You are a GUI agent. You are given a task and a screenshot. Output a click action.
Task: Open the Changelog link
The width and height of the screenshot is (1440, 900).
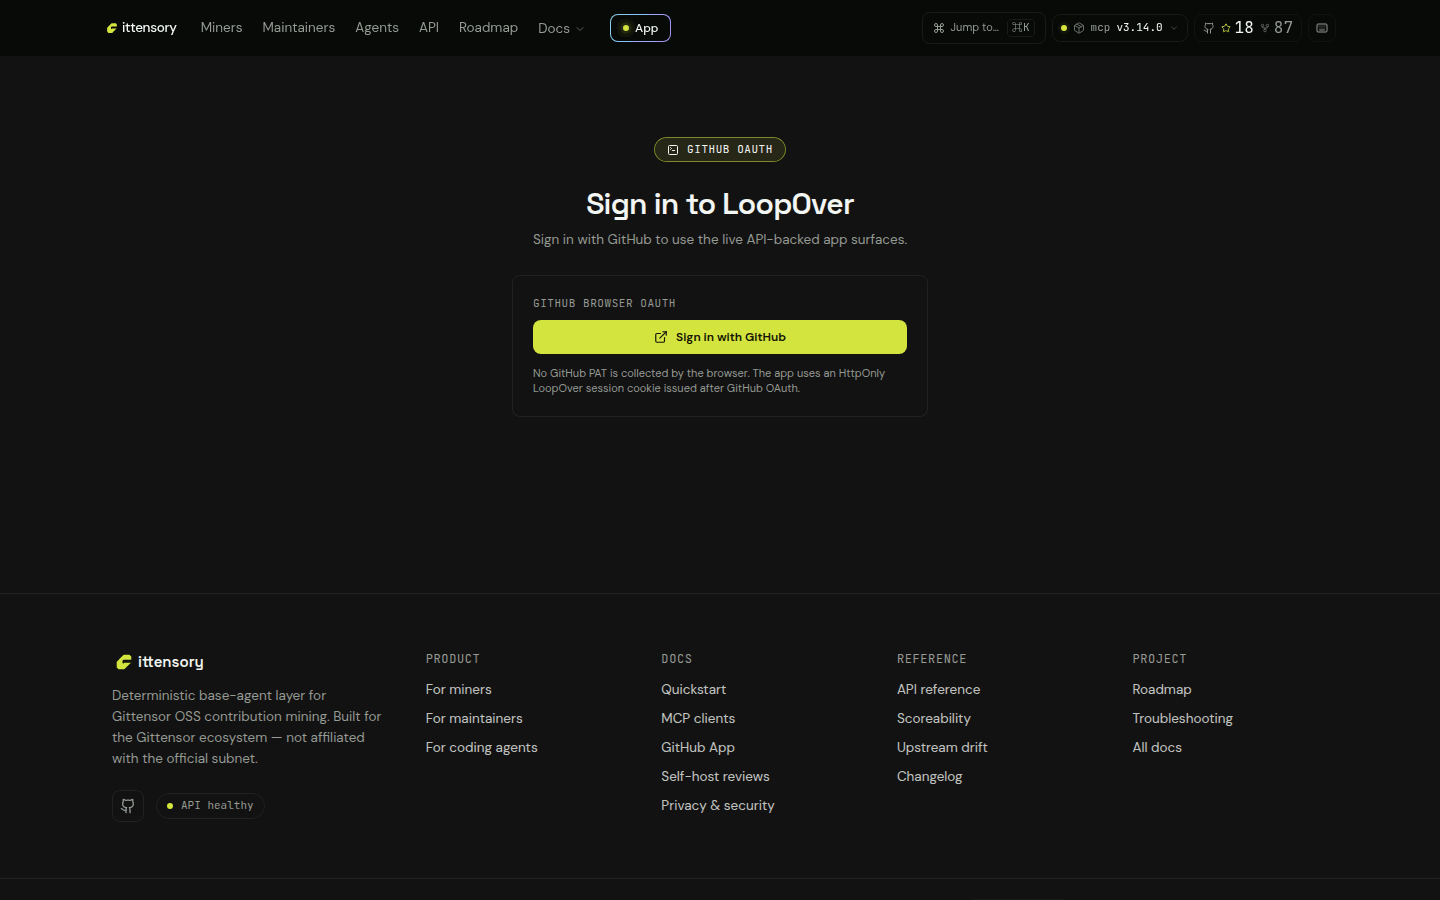tap(930, 776)
